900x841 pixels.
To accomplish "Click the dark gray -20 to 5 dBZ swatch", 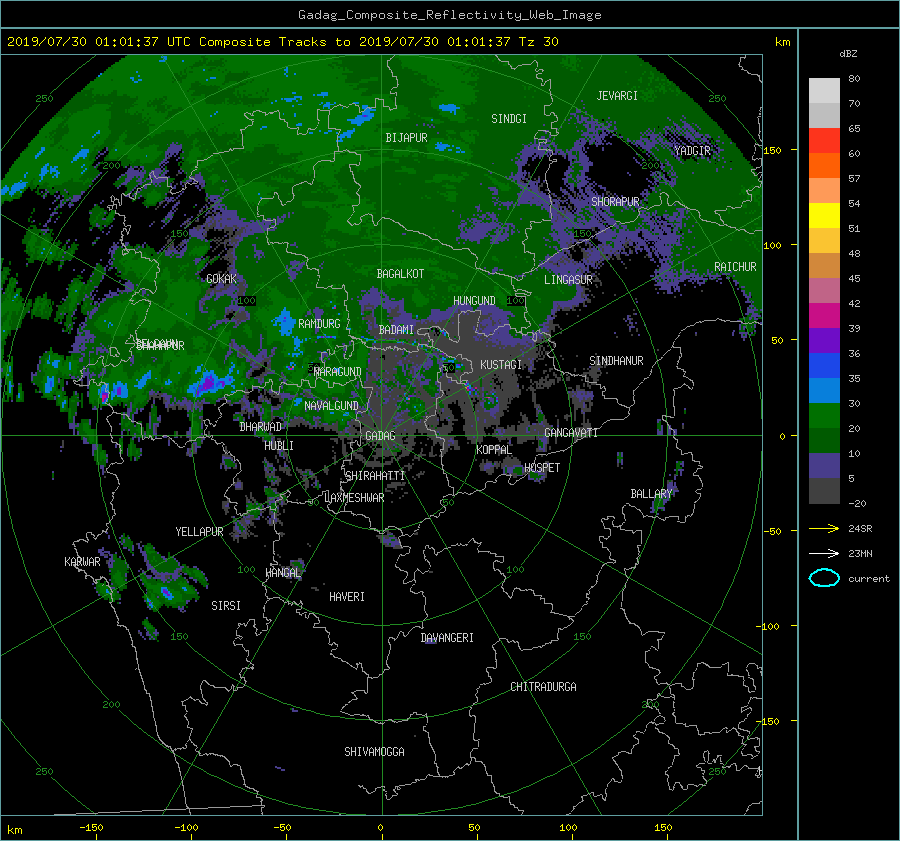I will 824,491.
